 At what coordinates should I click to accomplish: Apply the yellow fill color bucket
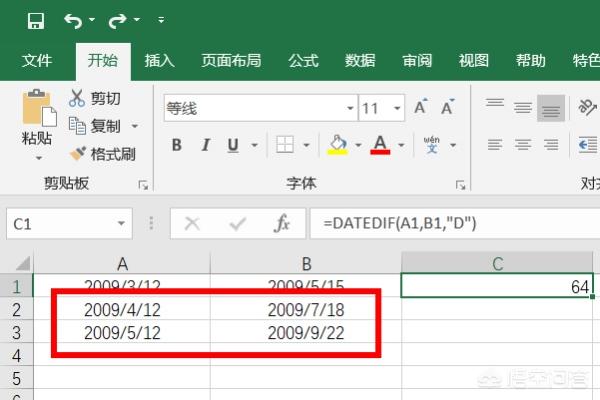[x=337, y=145]
